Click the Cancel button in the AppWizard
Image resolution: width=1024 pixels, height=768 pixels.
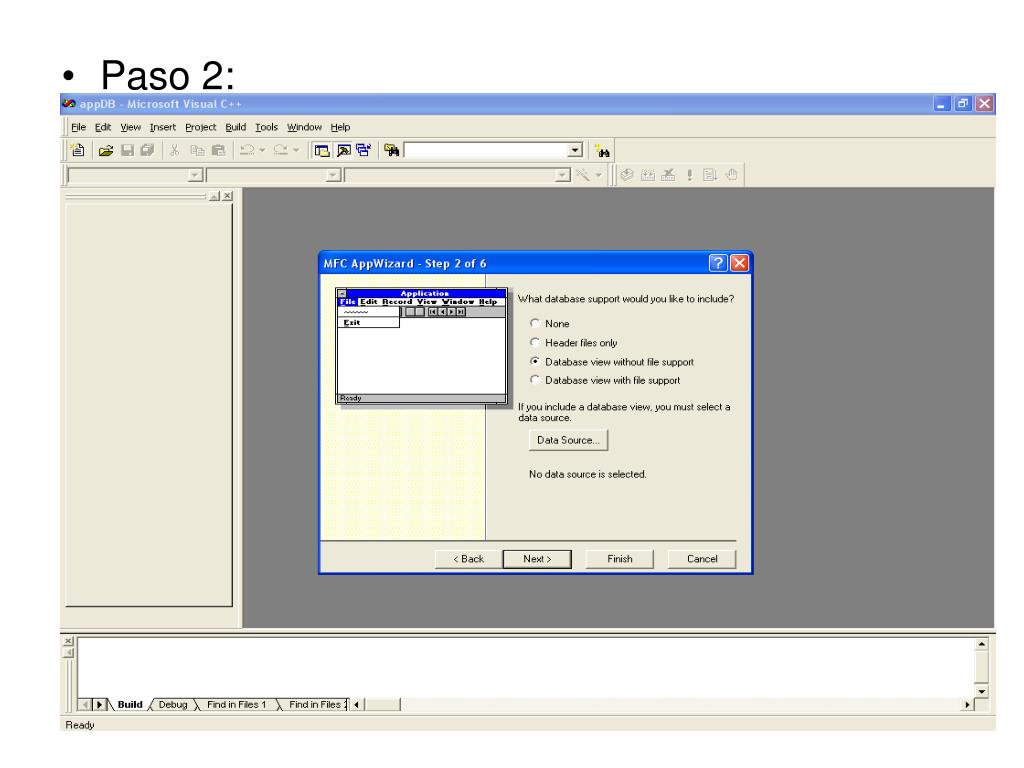[x=702, y=559]
